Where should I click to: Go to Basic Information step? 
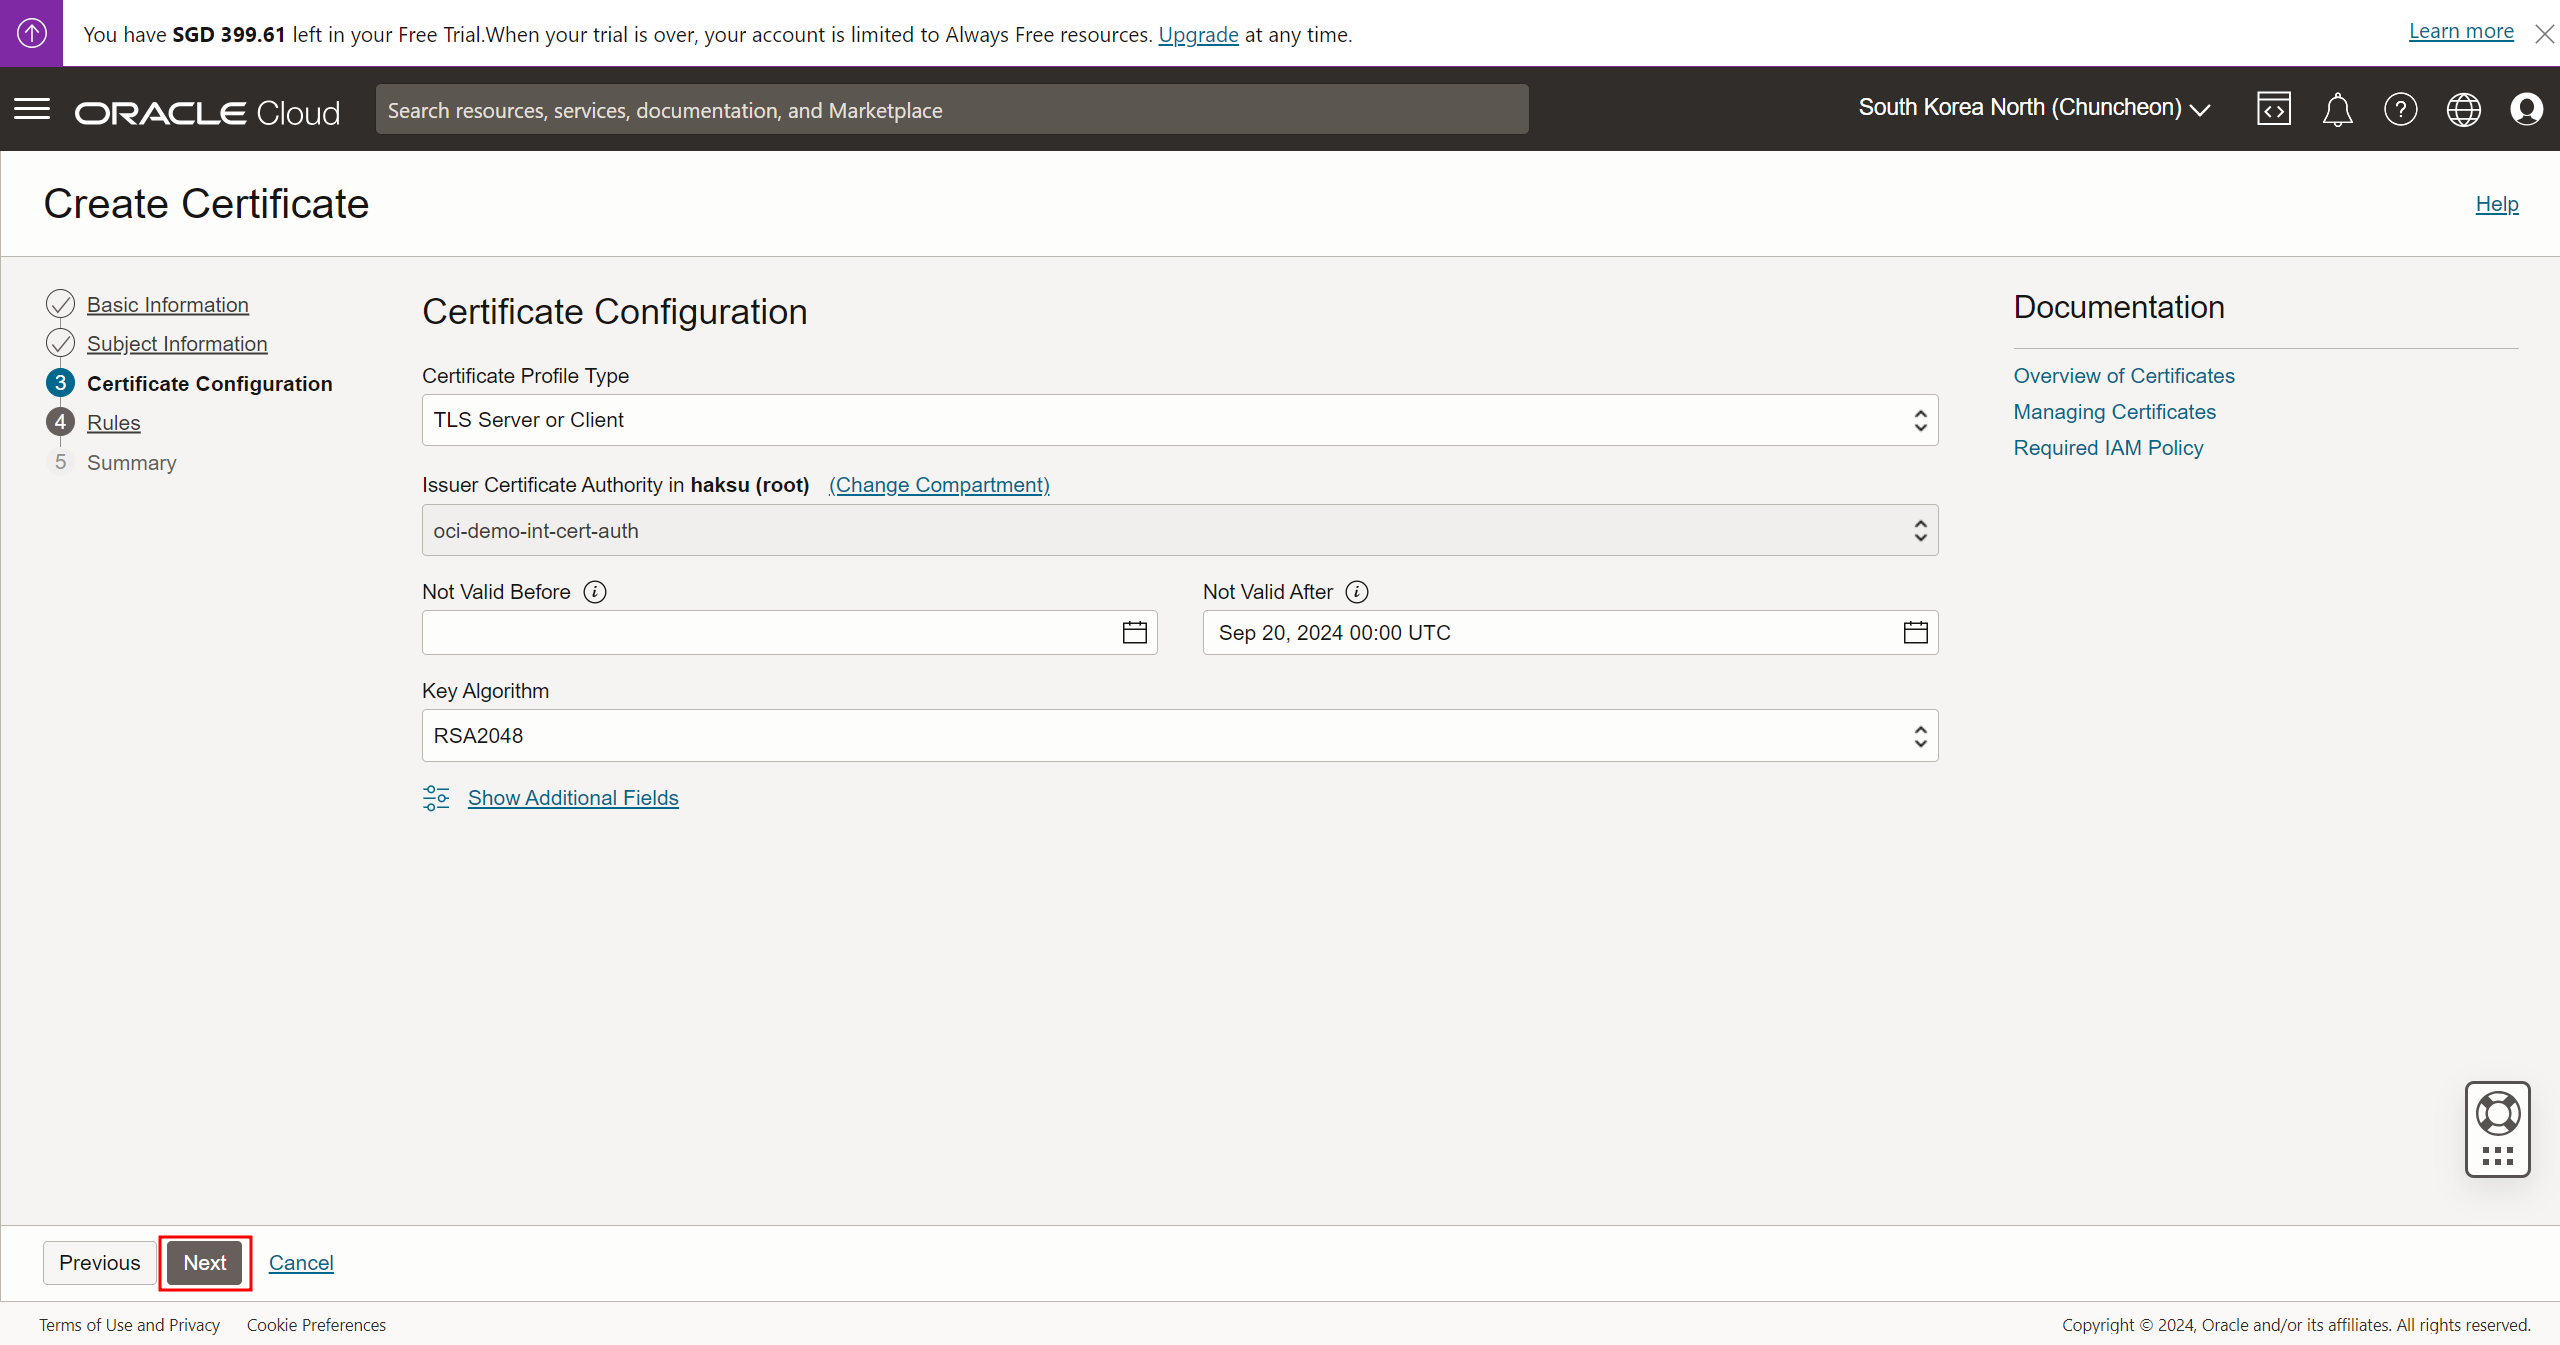pos(168,305)
